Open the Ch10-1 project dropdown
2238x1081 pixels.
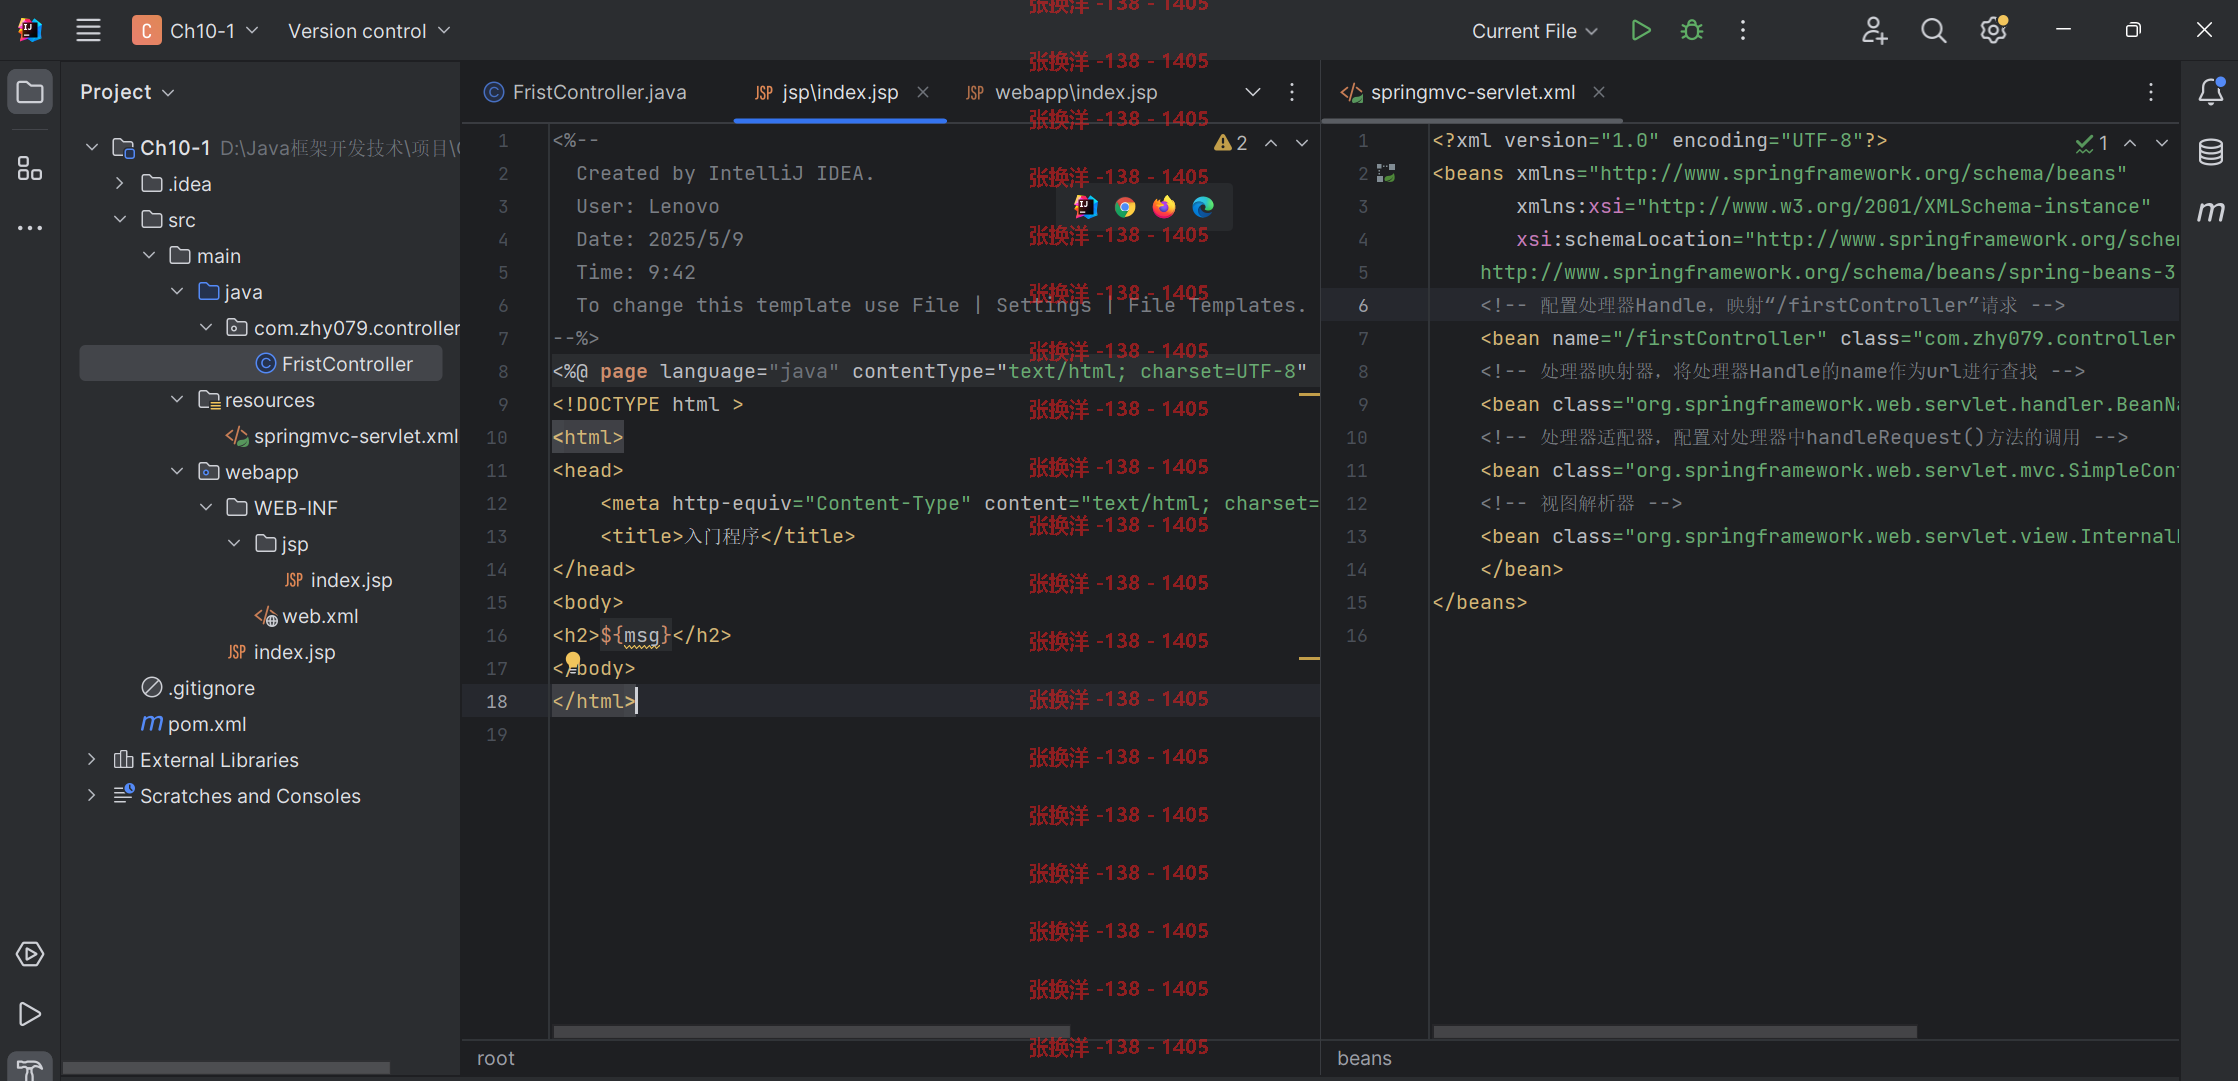click(196, 31)
